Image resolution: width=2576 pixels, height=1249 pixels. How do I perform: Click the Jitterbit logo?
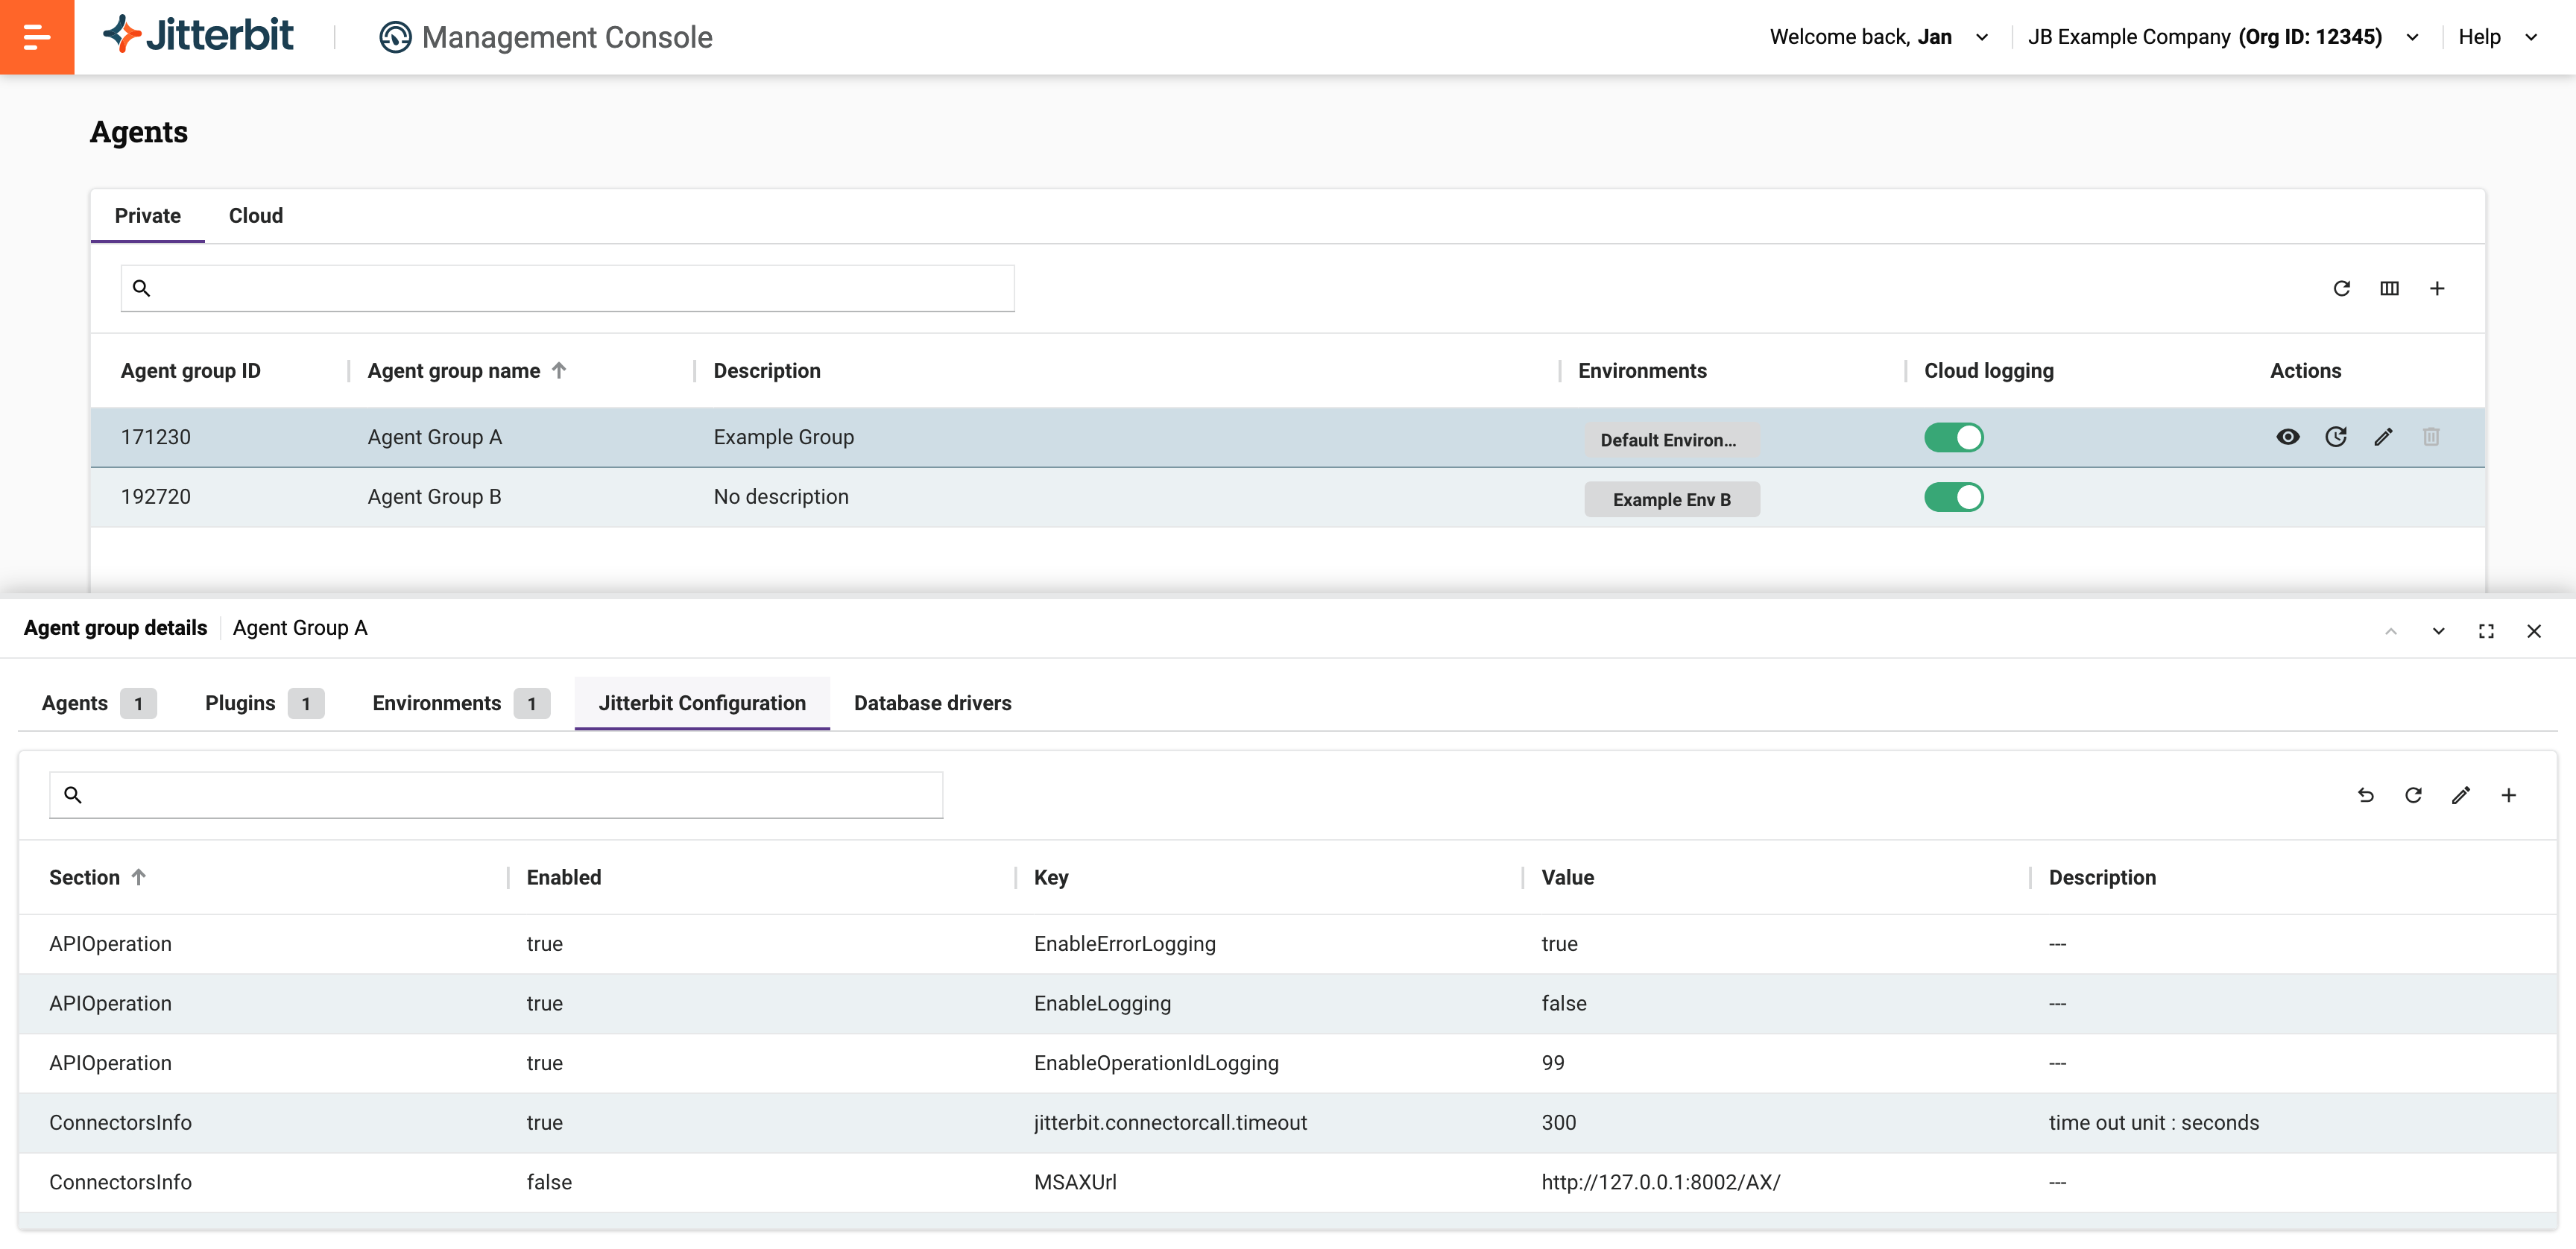[x=198, y=35]
